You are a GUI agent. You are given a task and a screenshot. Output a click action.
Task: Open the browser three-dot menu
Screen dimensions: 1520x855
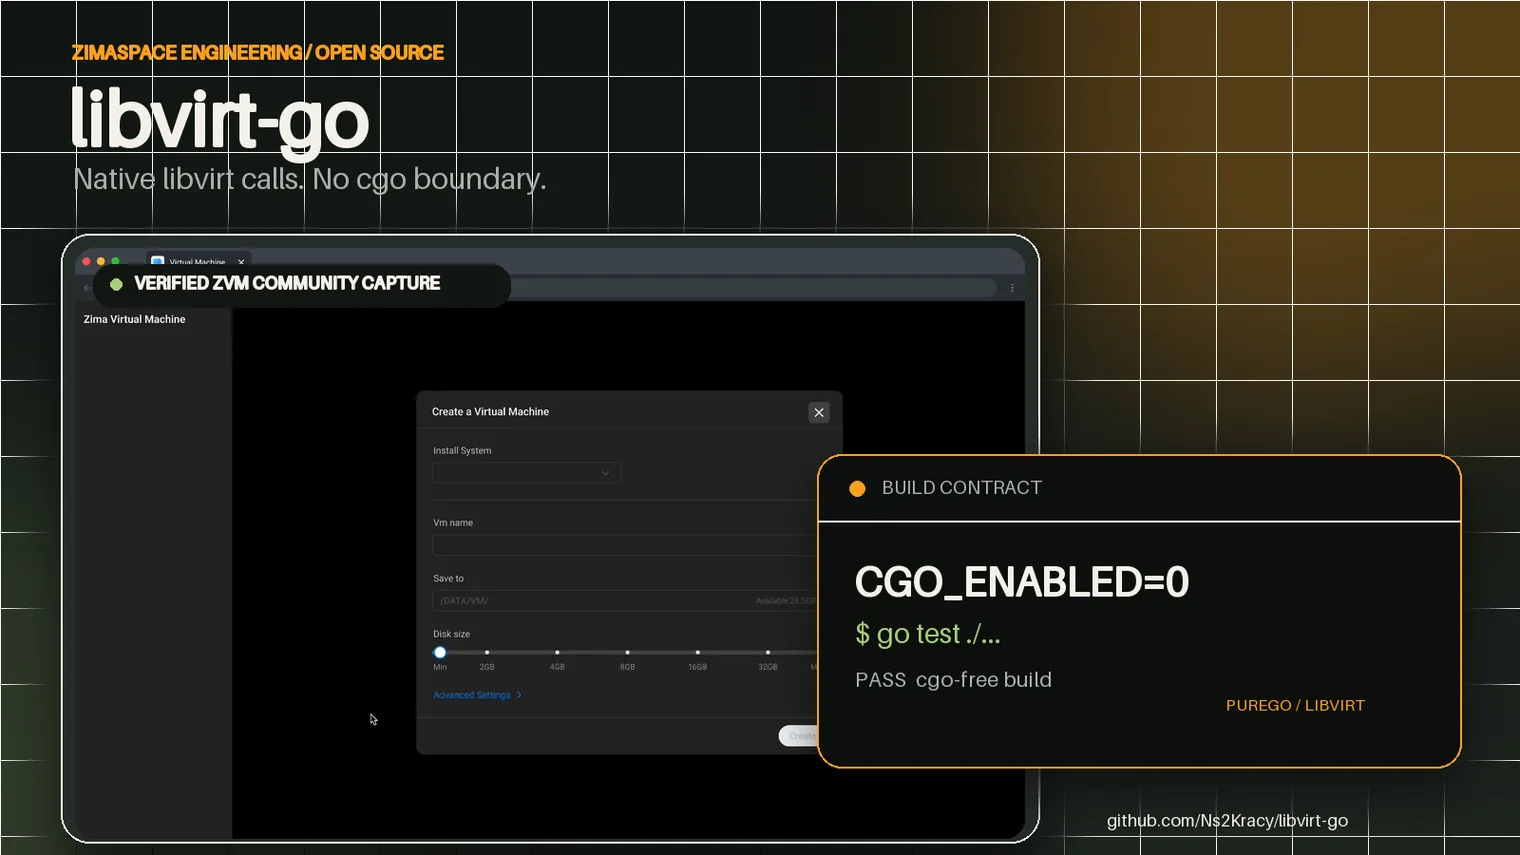pyautogui.click(x=1012, y=288)
